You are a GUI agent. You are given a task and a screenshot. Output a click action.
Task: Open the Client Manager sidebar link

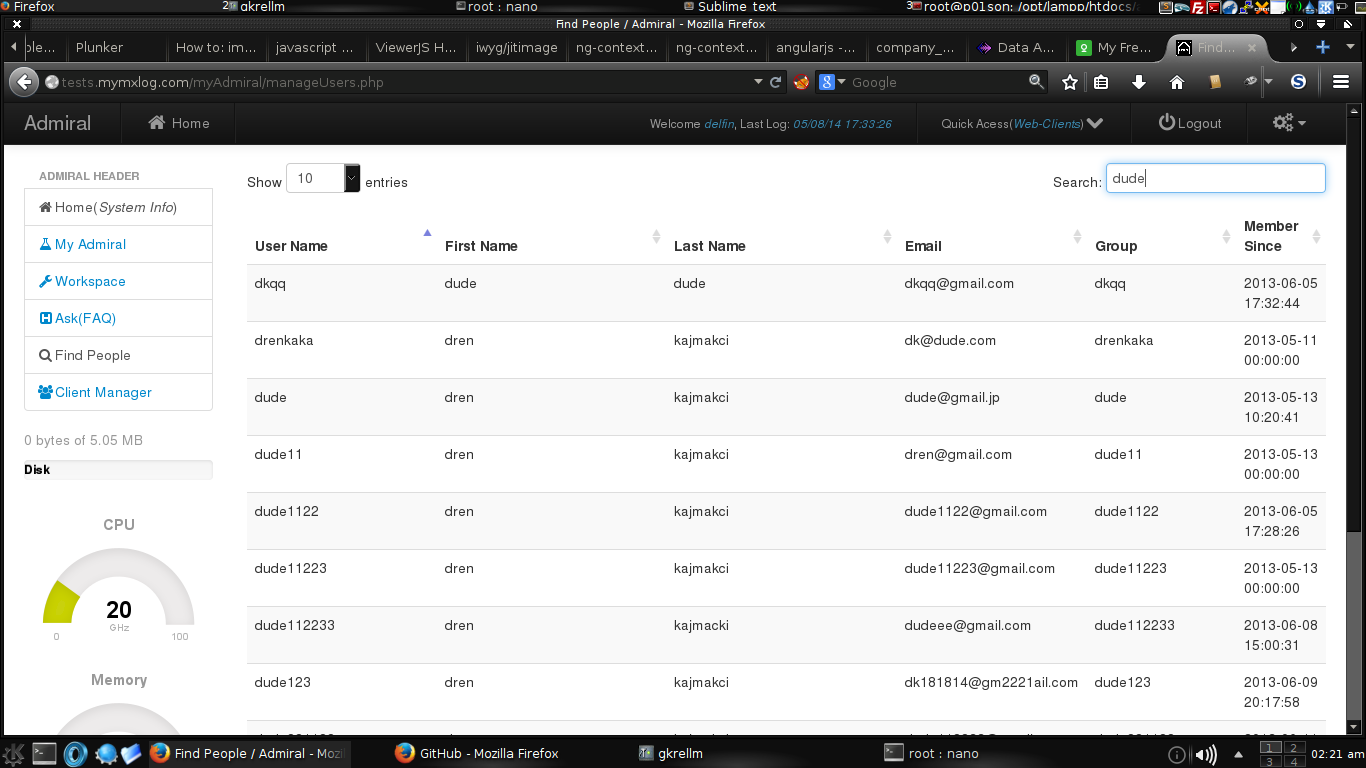(x=103, y=392)
